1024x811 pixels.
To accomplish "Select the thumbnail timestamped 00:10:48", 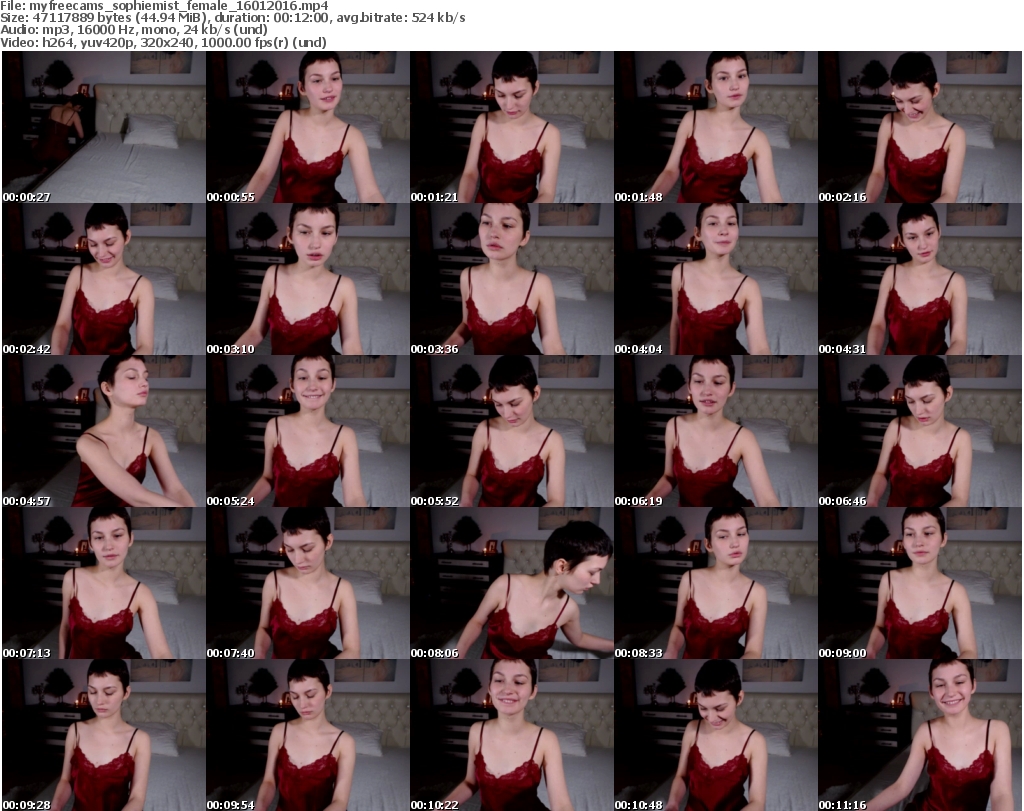I will point(716,735).
